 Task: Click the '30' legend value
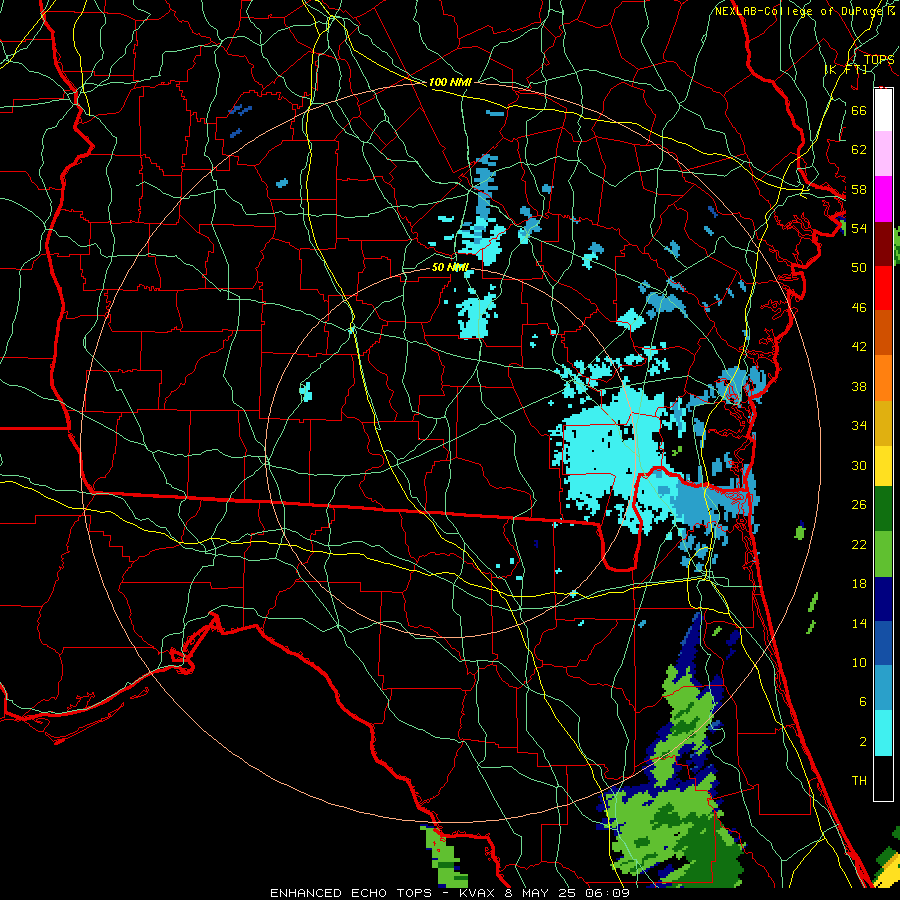pos(859,465)
